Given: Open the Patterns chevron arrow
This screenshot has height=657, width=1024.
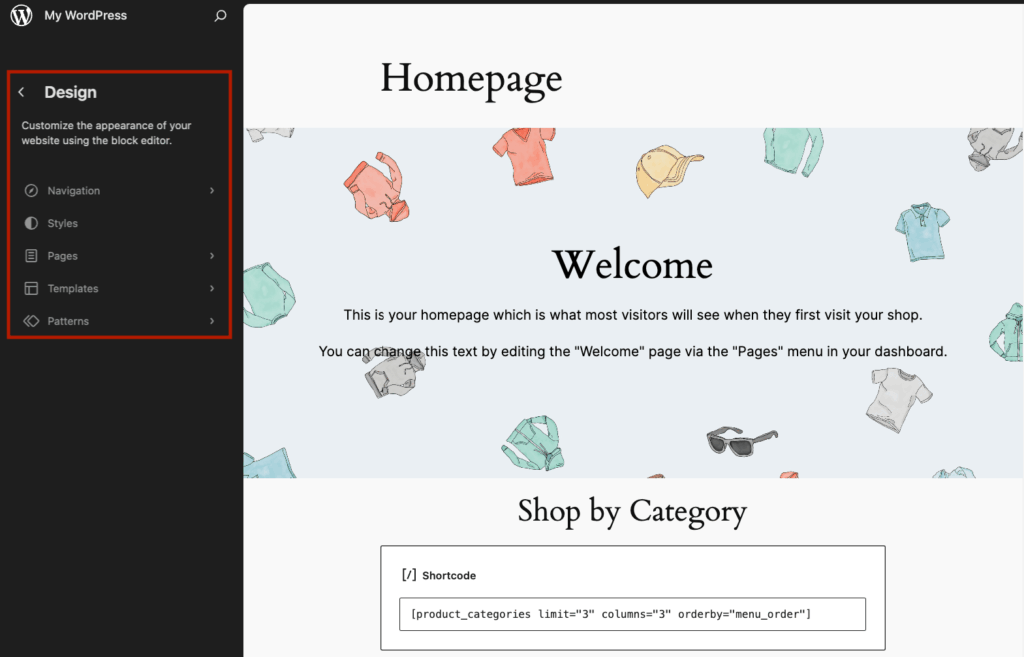Looking at the screenshot, I should [x=211, y=320].
